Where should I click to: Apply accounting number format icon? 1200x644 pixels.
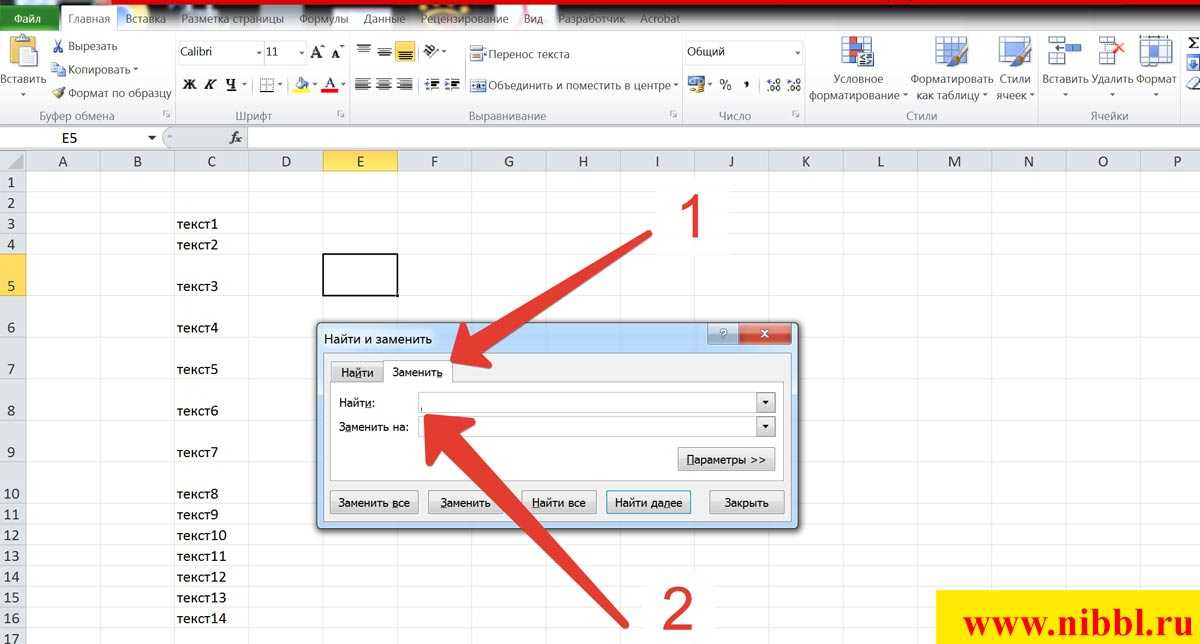coord(696,85)
